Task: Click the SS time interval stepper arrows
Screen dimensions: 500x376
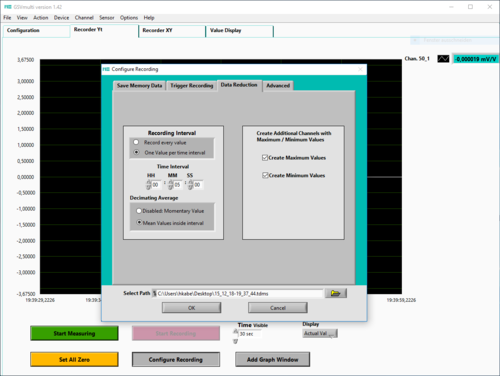Action: [x=190, y=185]
